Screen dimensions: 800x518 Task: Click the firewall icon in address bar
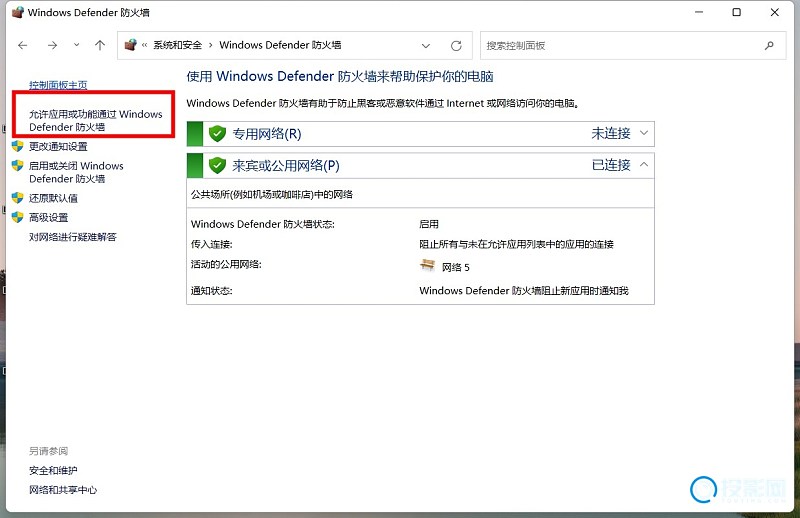(130, 45)
